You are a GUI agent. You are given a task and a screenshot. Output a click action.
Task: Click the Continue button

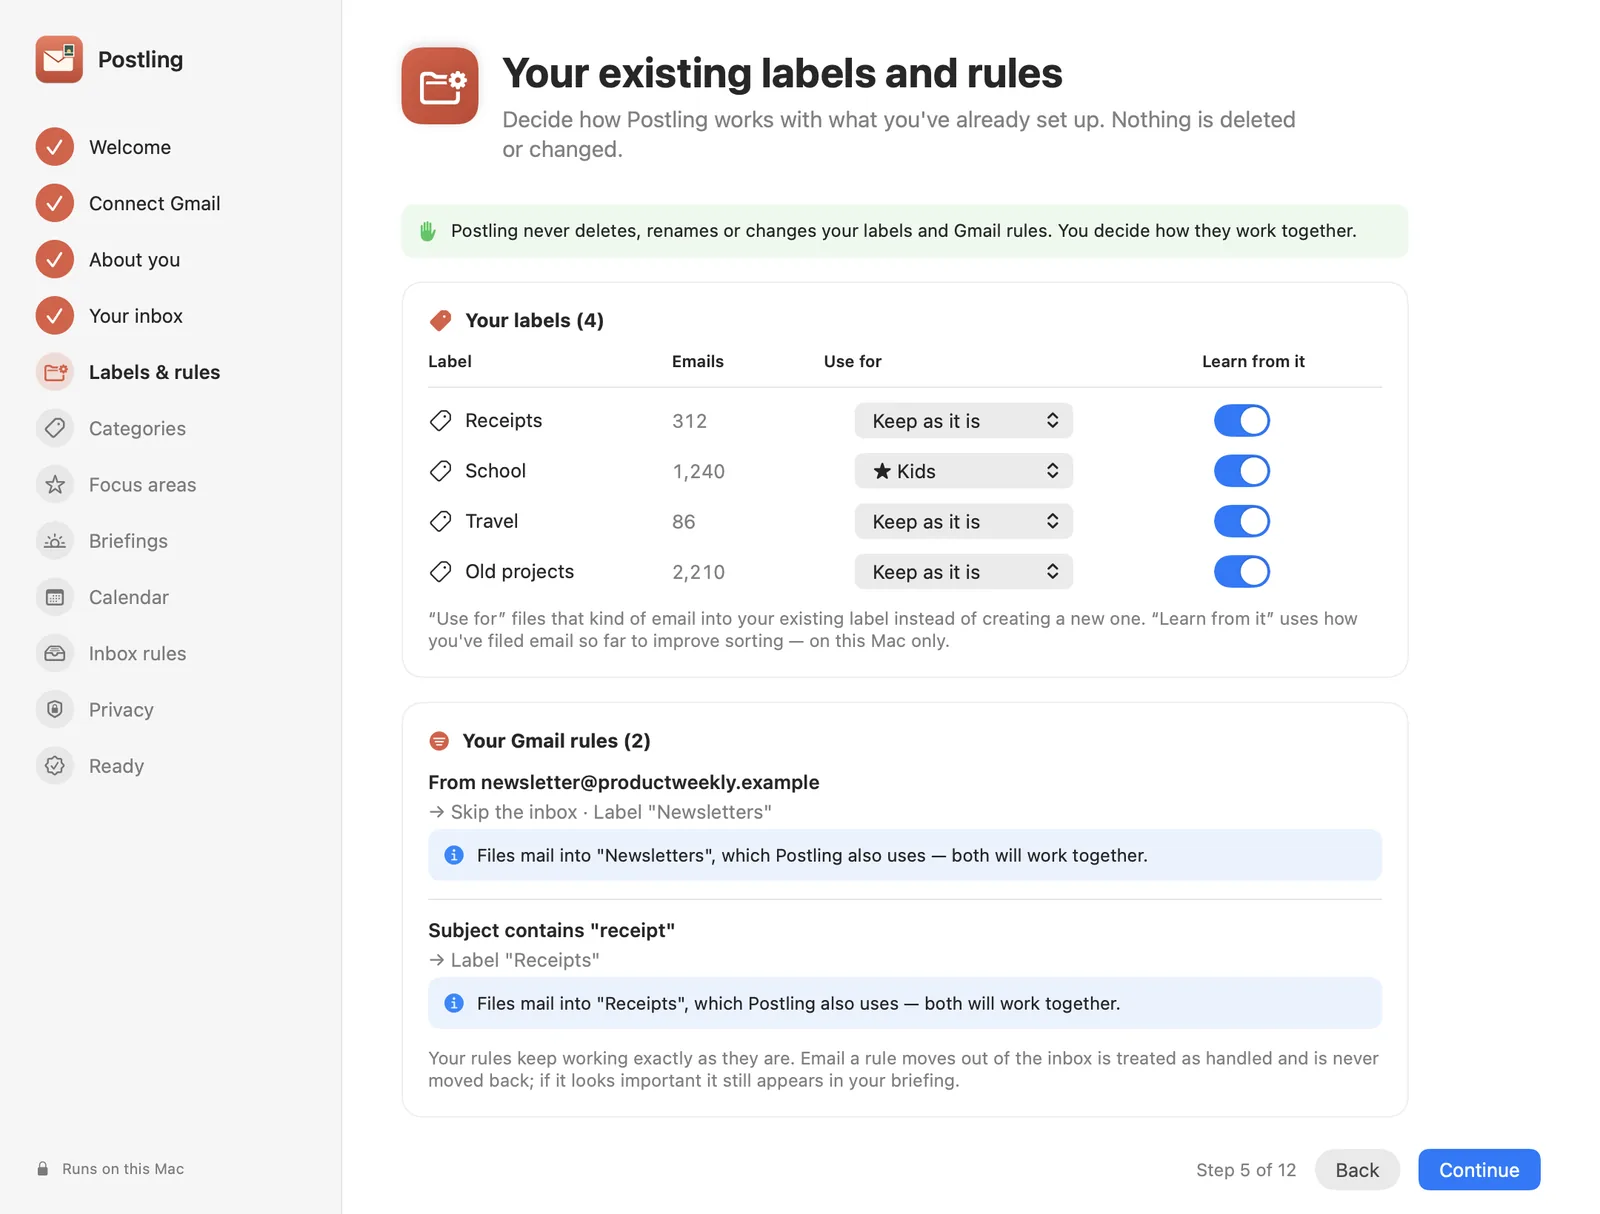coord(1479,1170)
